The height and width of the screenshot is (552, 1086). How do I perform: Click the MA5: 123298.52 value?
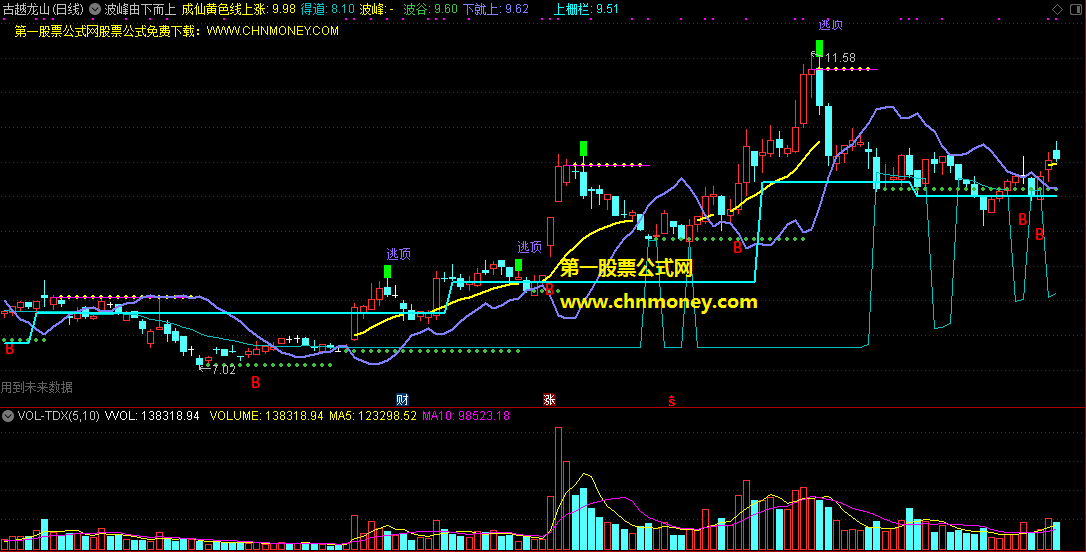[373, 416]
